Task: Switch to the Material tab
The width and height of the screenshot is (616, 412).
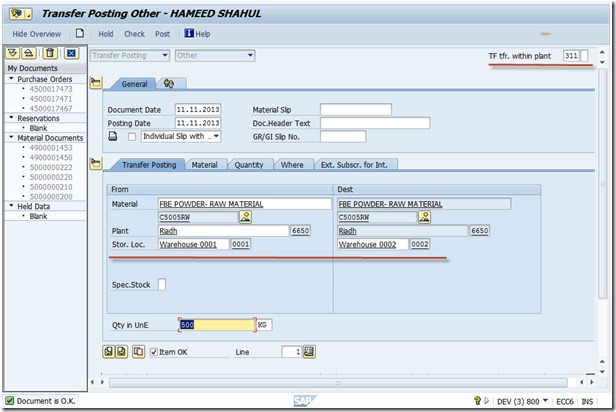Action: [x=204, y=165]
